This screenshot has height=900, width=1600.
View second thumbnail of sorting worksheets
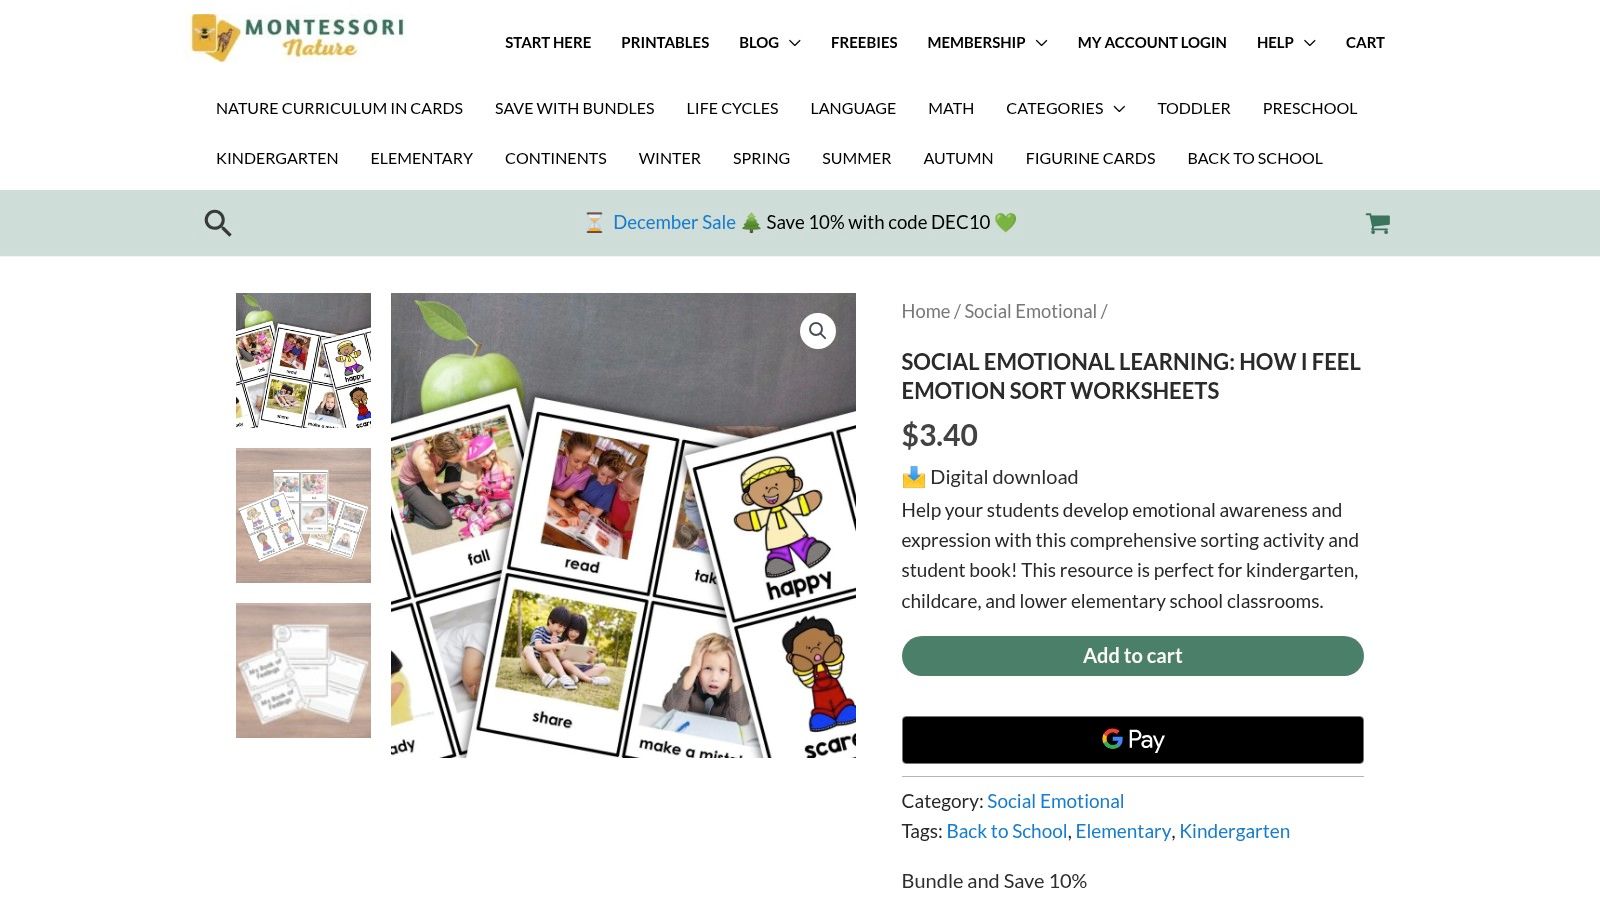[303, 515]
